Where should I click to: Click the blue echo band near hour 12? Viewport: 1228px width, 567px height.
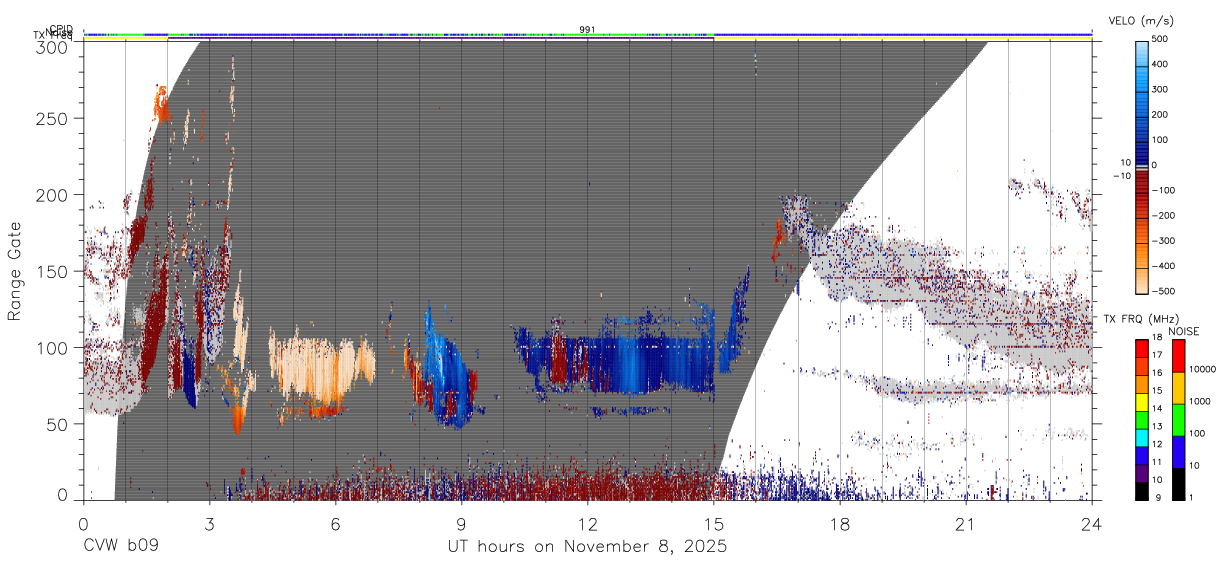(630, 362)
